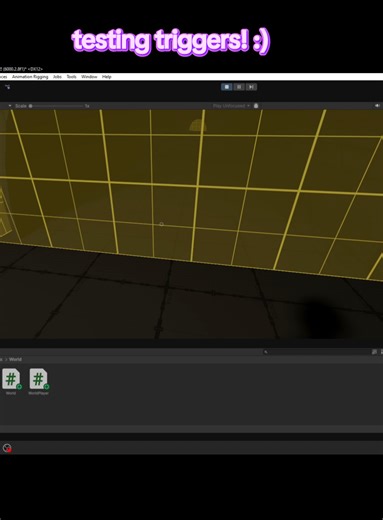Advance one frame with the Step button
The width and height of the screenshot is (383, 520).
pos(251,87)
